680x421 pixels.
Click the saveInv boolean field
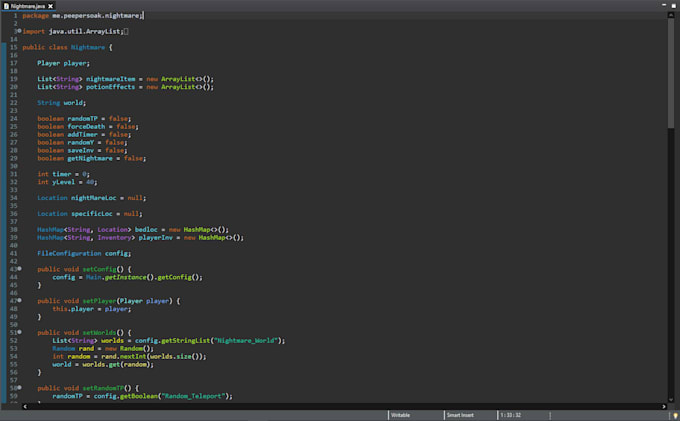pyautogui.click(x=81, y=150)
